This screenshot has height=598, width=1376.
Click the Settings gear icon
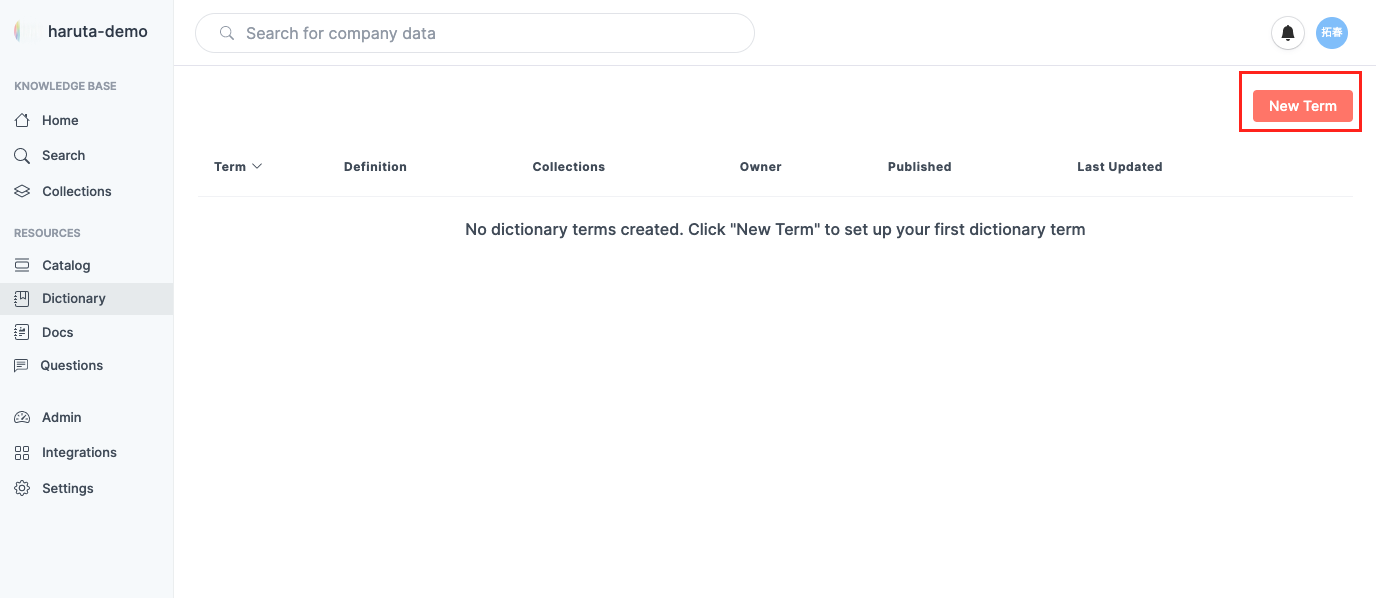tap(22, 488)
